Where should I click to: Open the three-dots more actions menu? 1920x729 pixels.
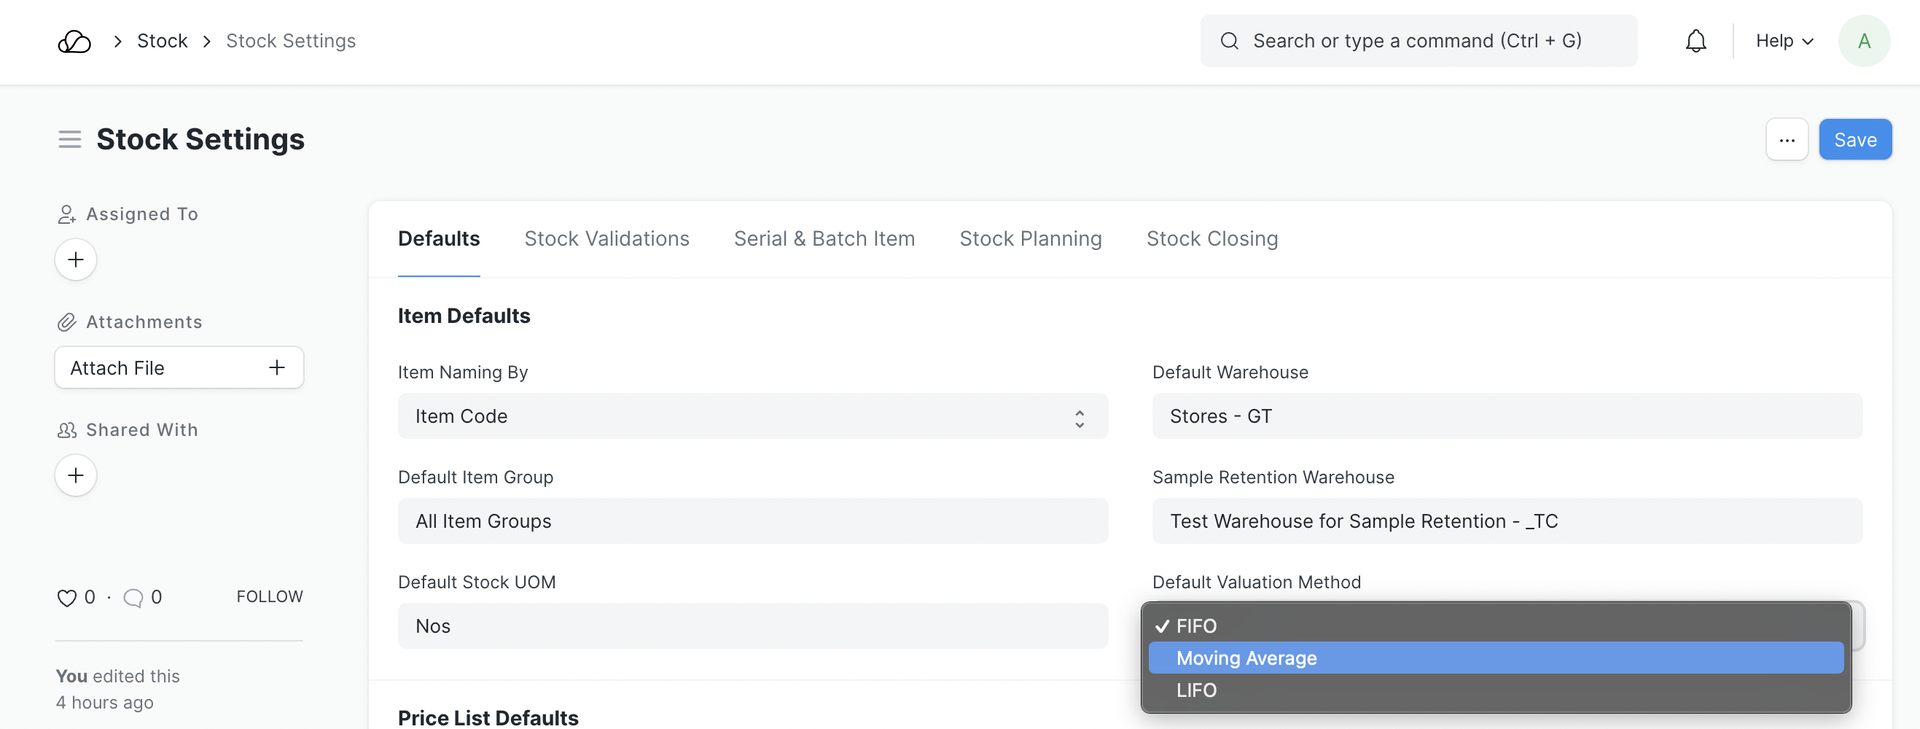(1786, 140)
